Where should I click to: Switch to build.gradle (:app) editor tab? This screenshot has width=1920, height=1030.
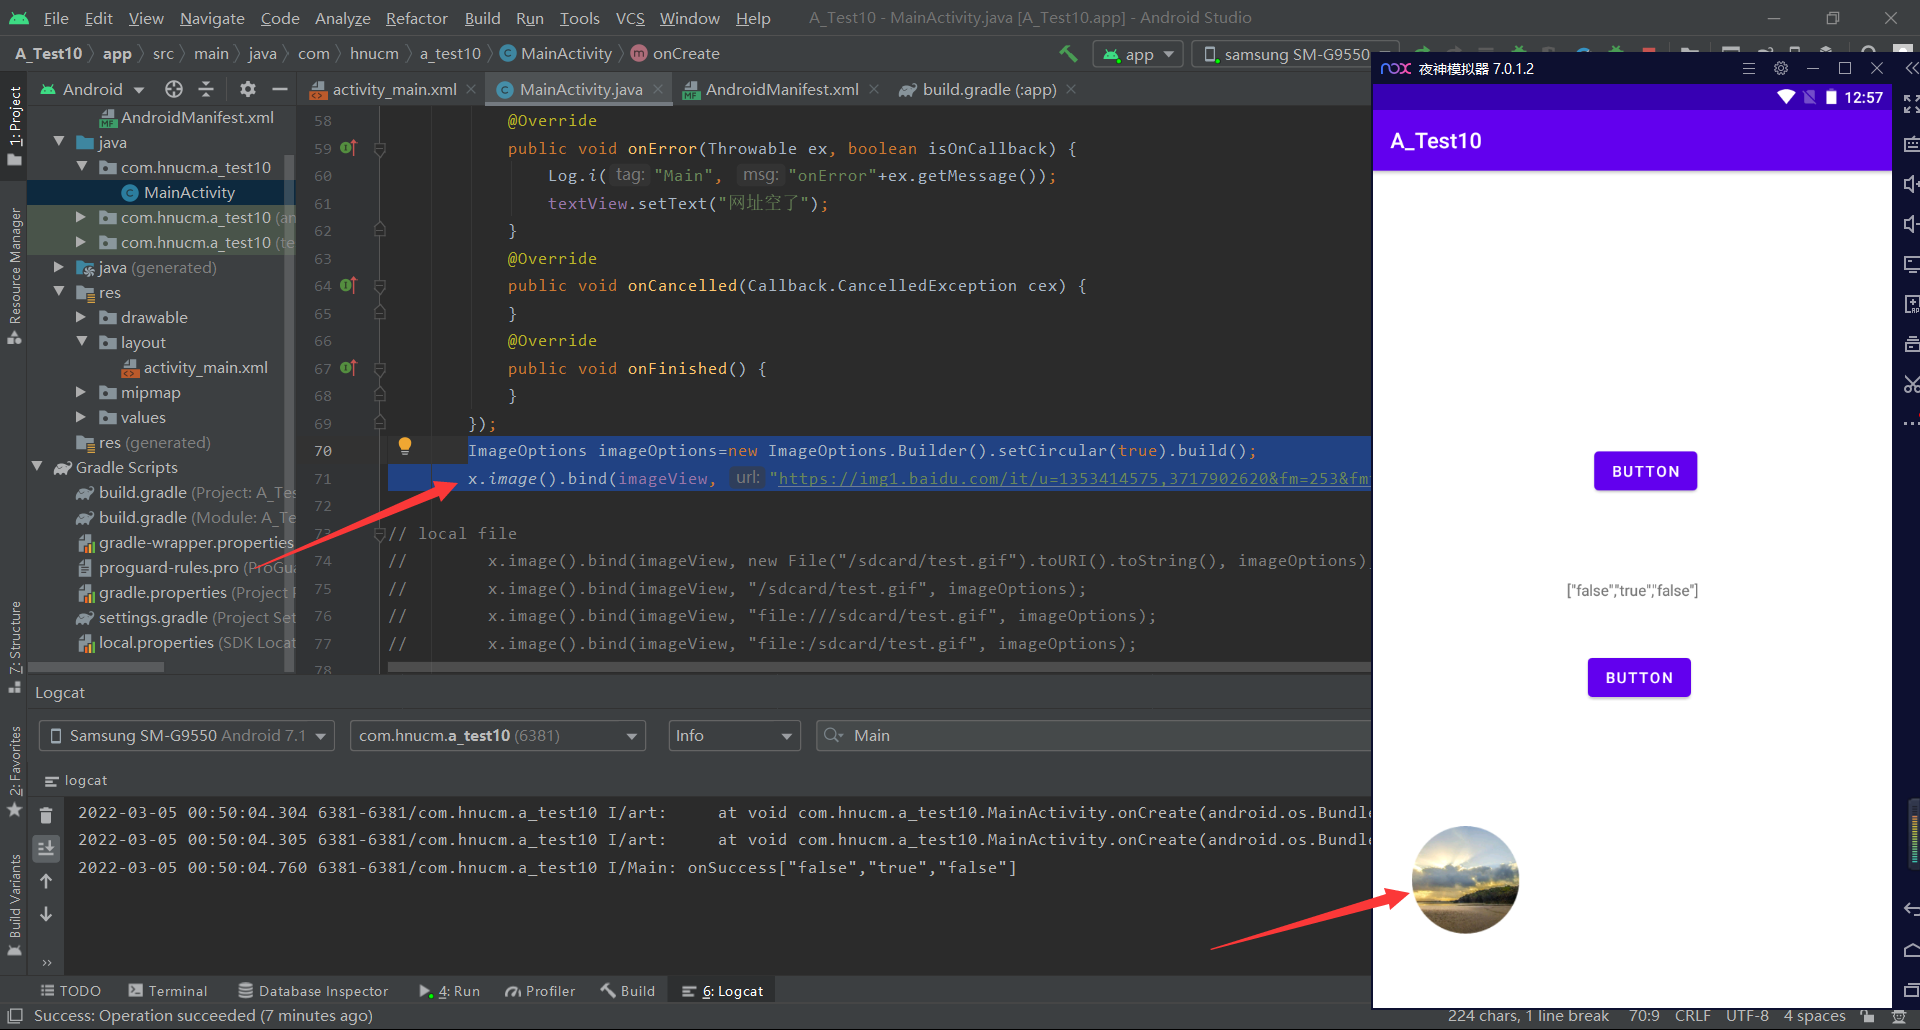click(x=989, y=89)
